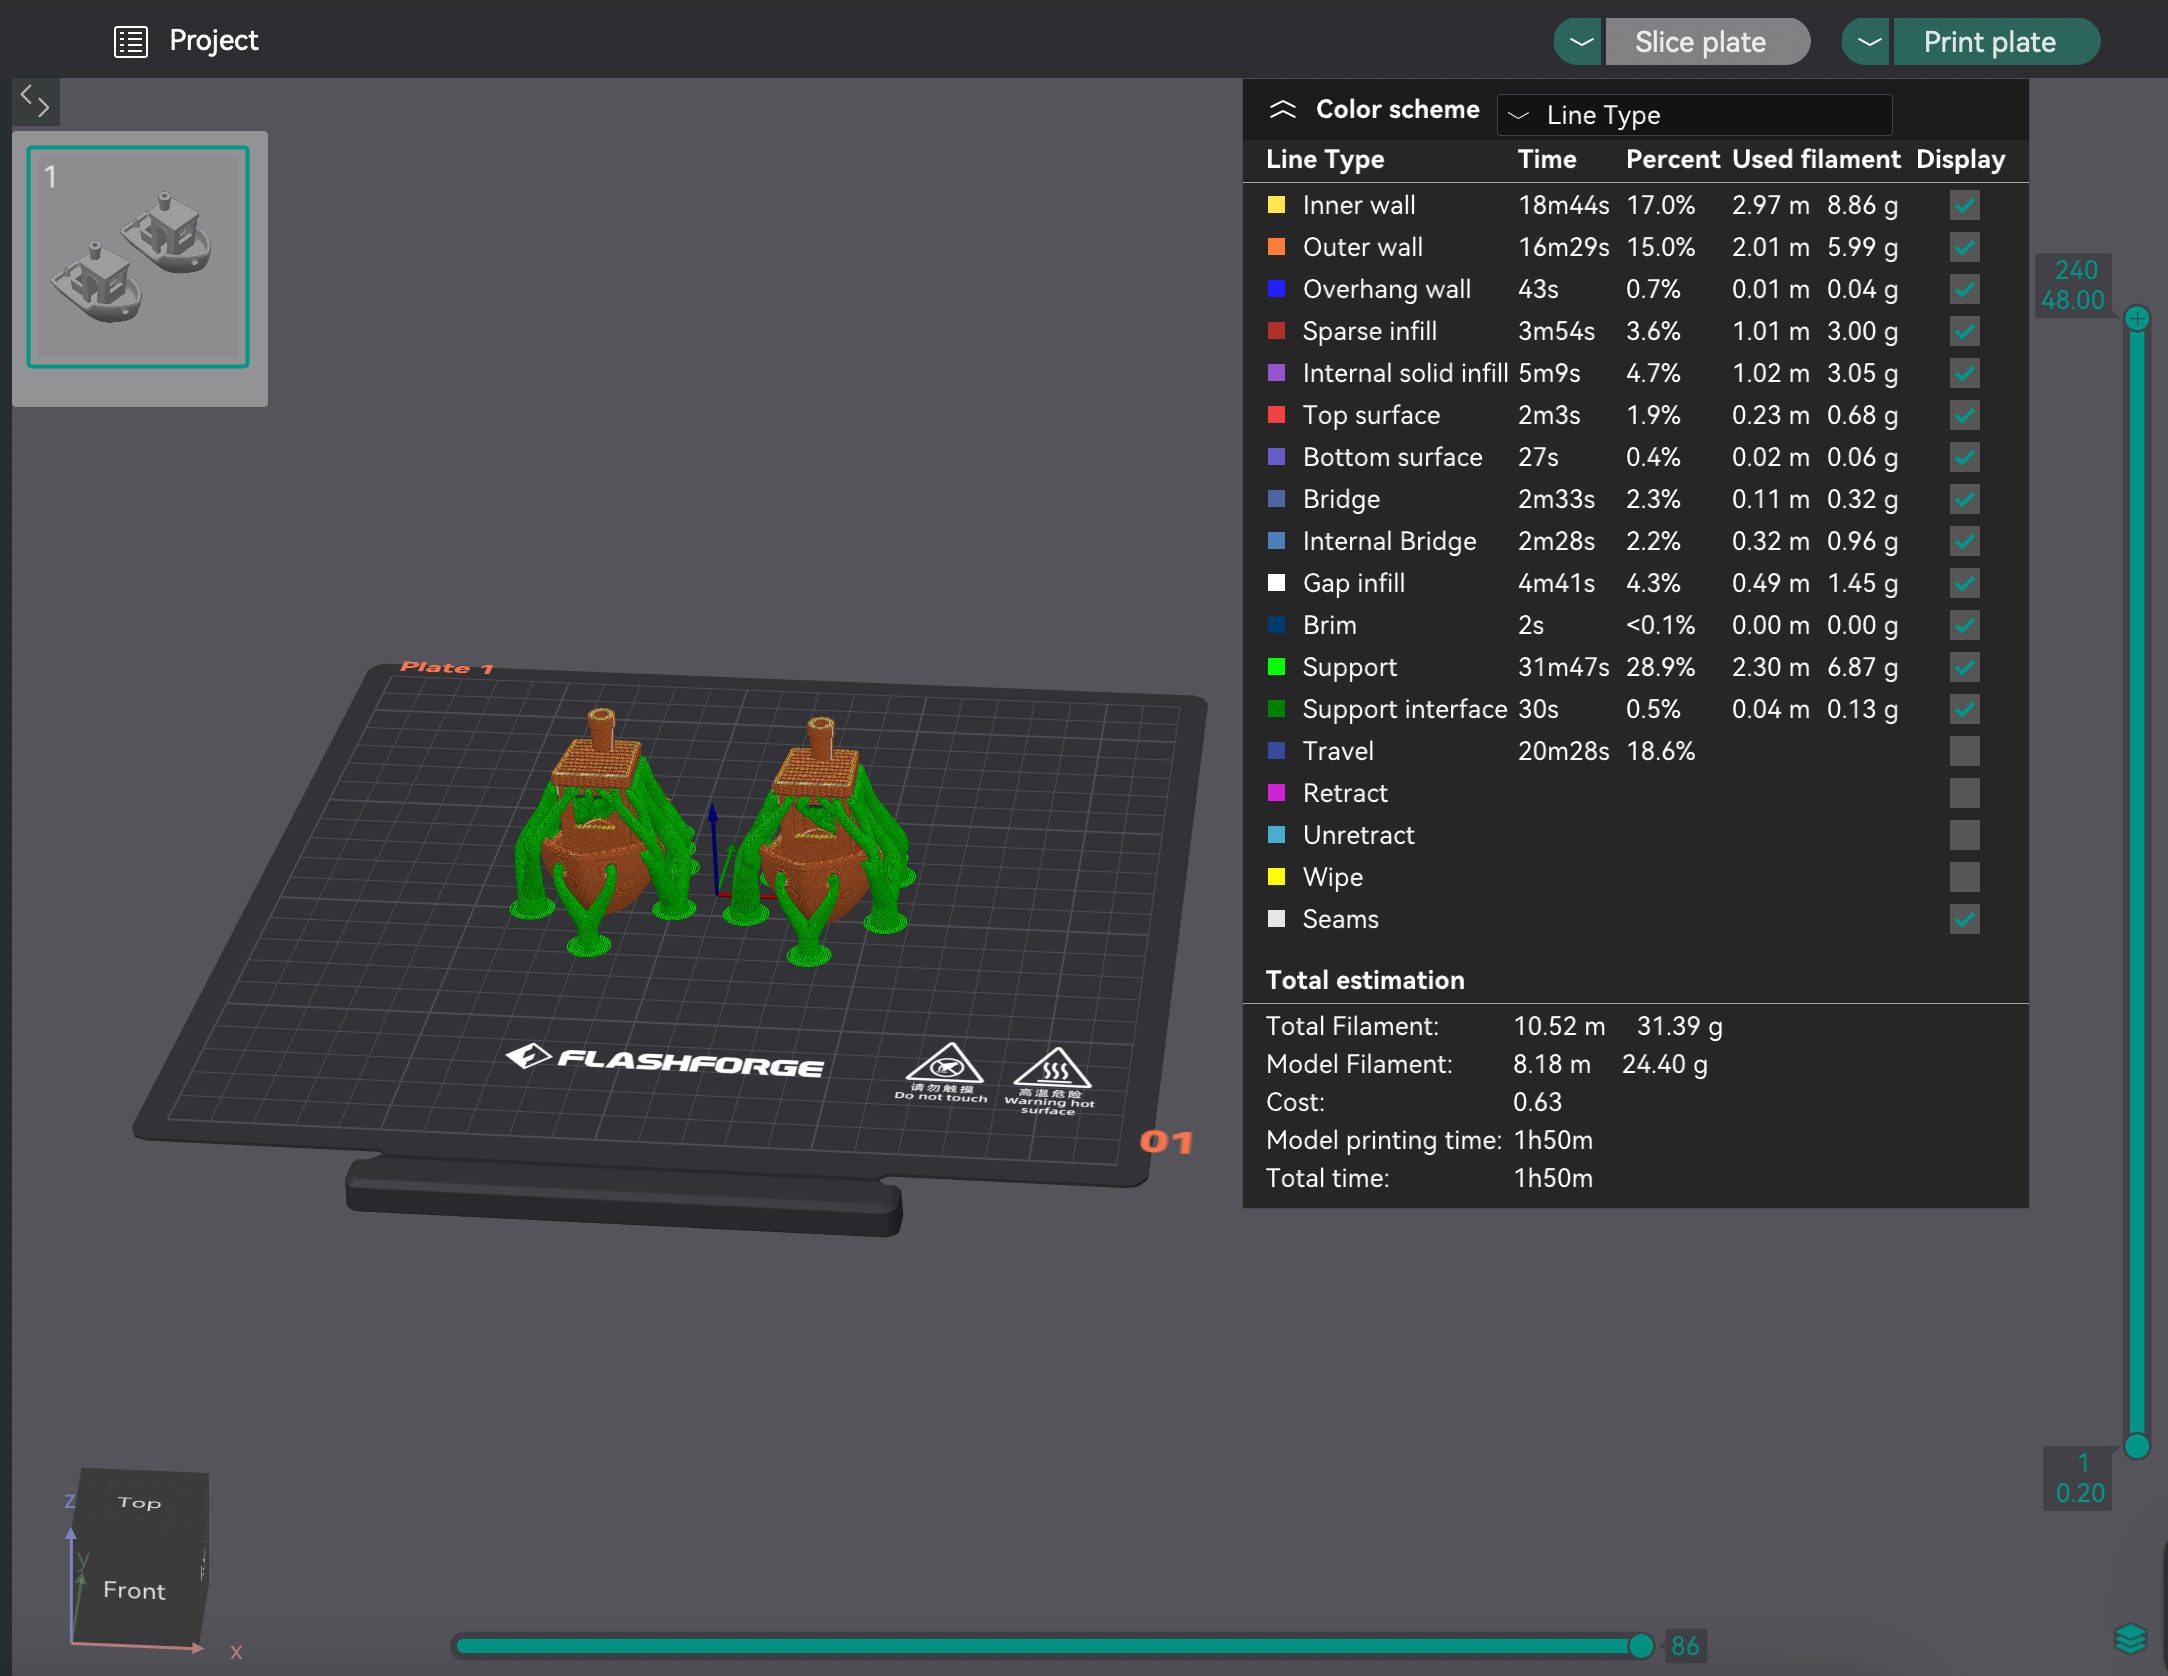Click the Bridge swatch
This screenshot has width=2168, height=1676.
point(1277,499)
